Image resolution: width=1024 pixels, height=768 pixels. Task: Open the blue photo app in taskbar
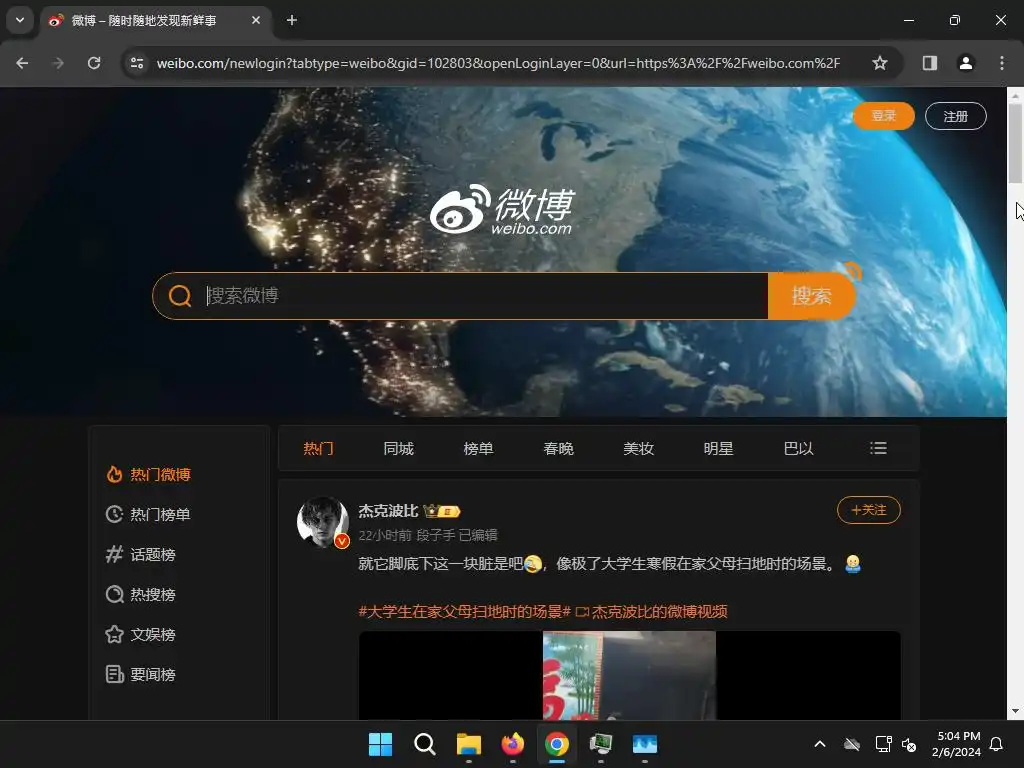tap(645, 744)
